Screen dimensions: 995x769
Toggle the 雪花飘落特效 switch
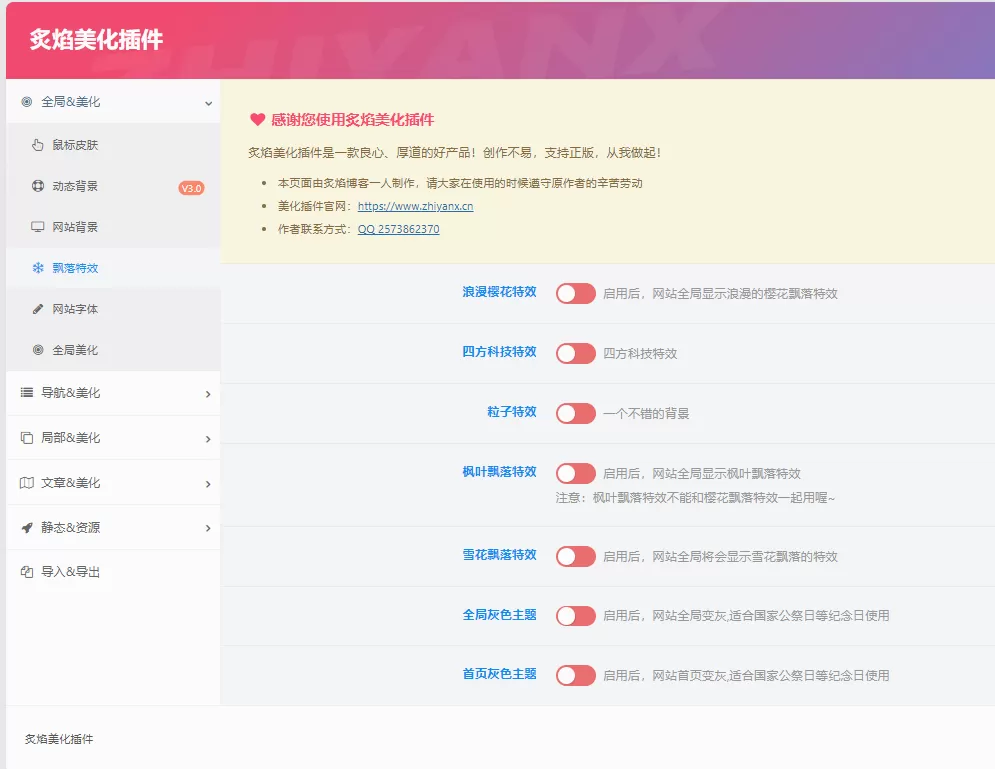[x=575, y=556]
